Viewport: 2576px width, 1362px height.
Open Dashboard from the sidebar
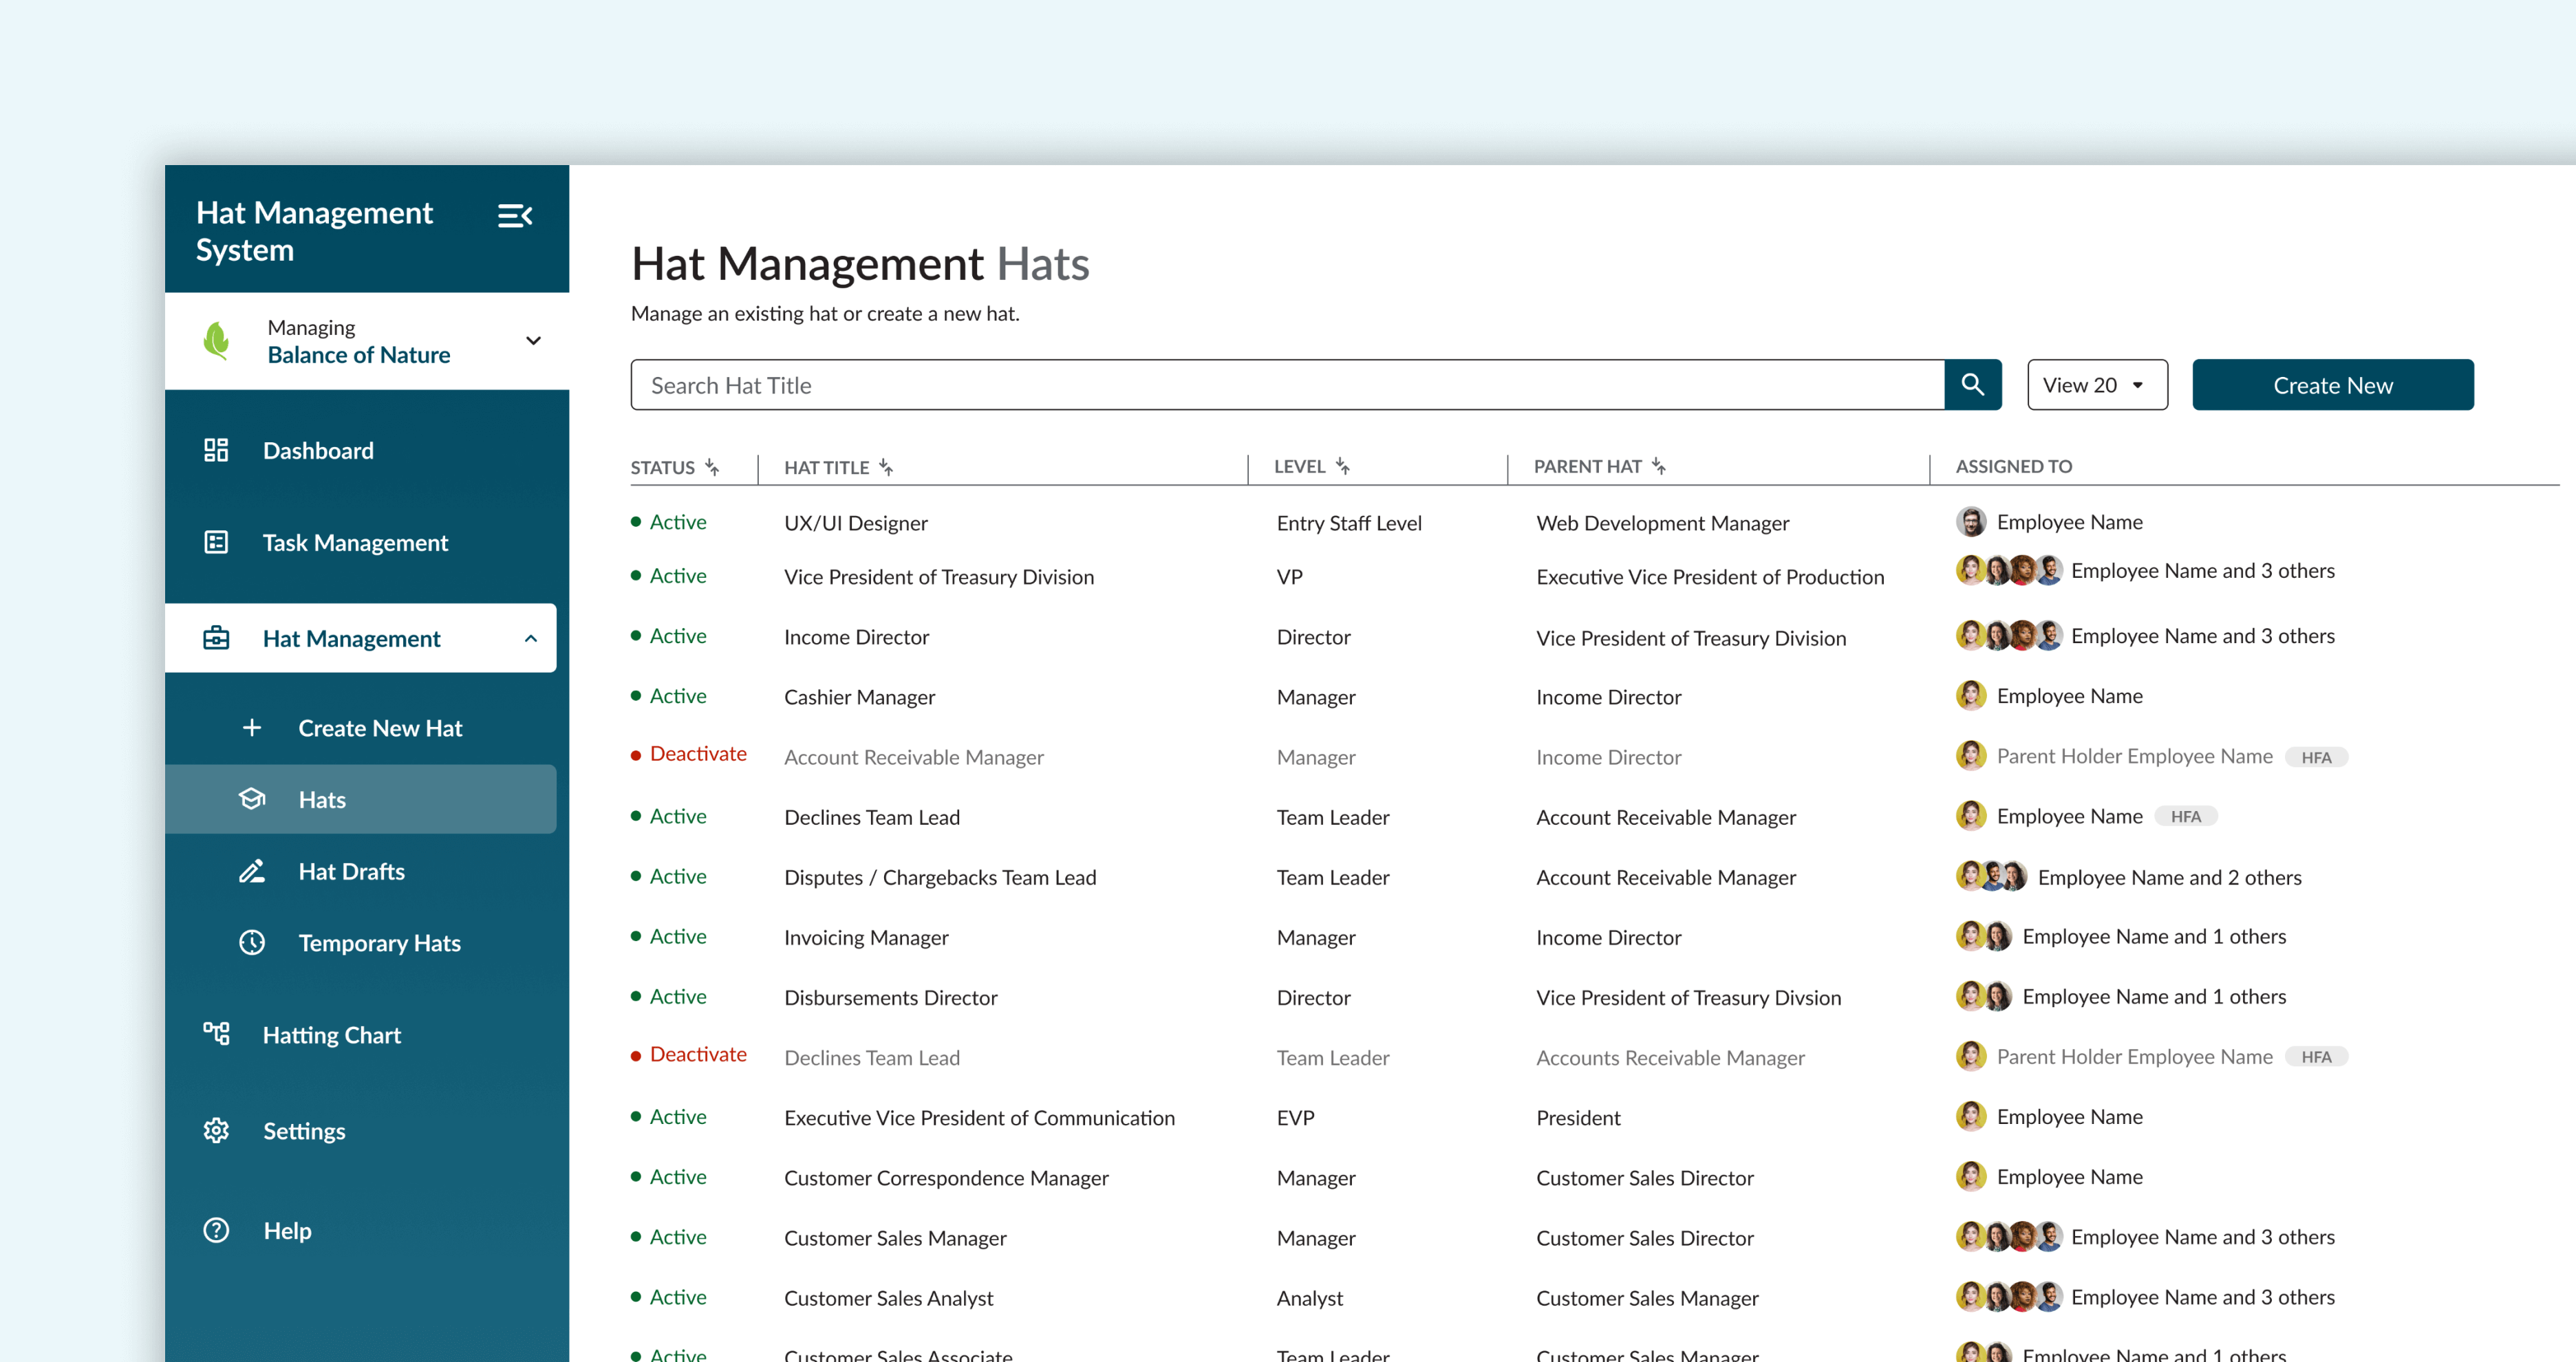point(317,450)
